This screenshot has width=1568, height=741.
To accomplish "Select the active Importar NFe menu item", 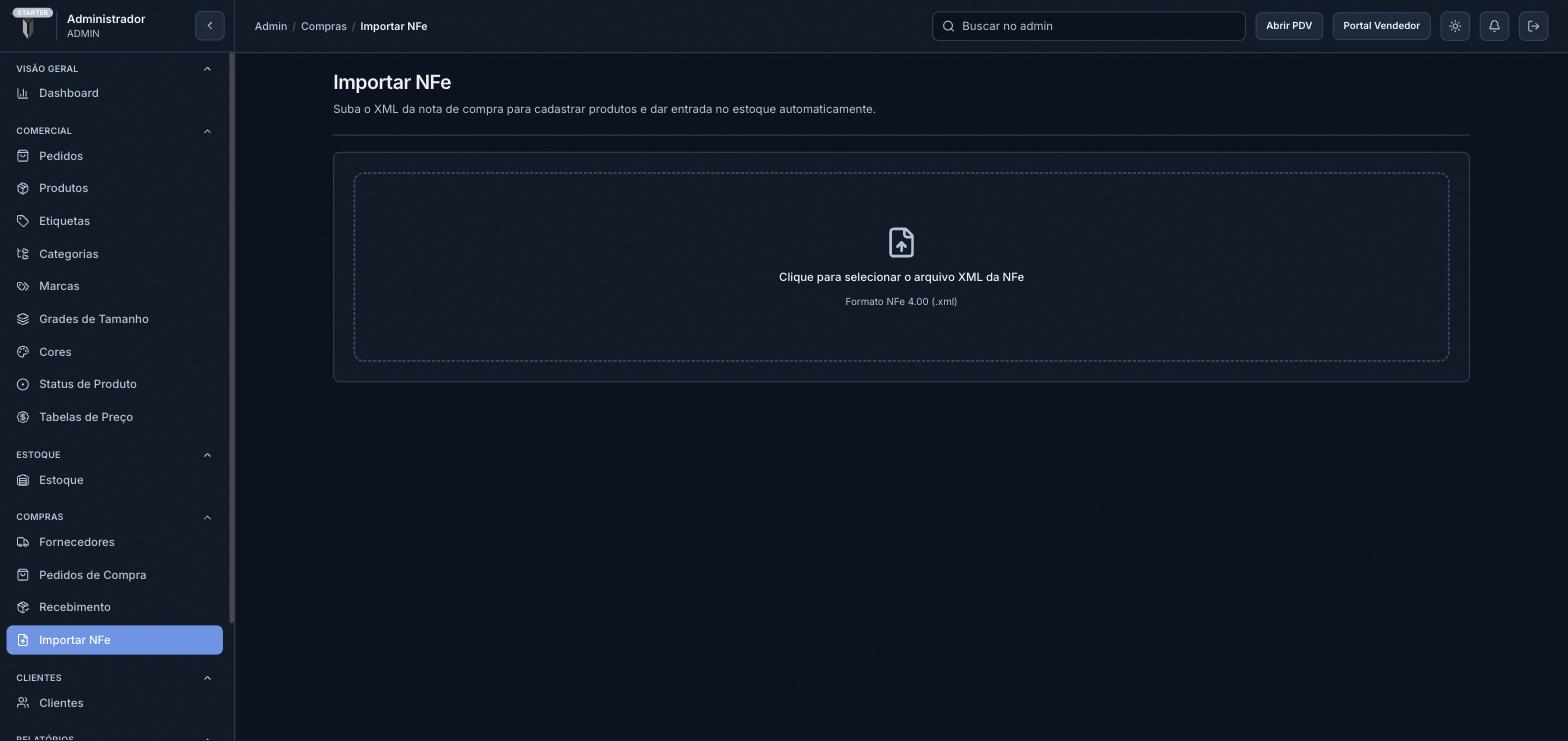I will point(114,640).
